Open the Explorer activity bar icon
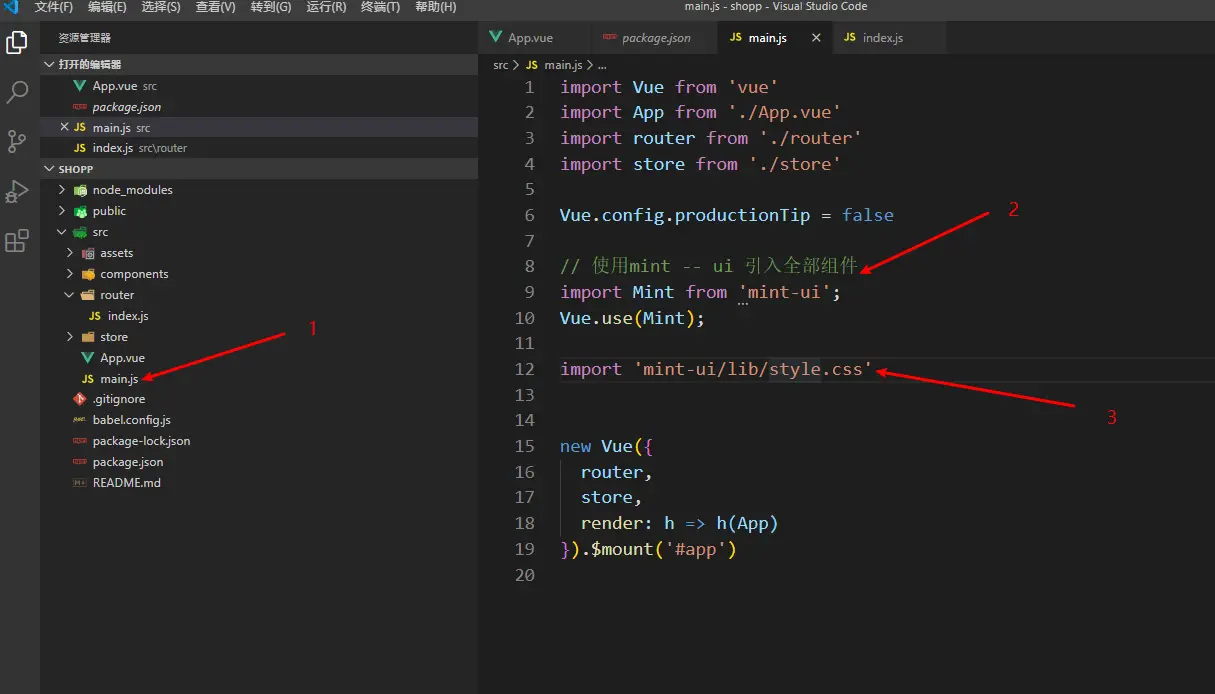This screenshot has width=1215, height=694. pos(17,43)
